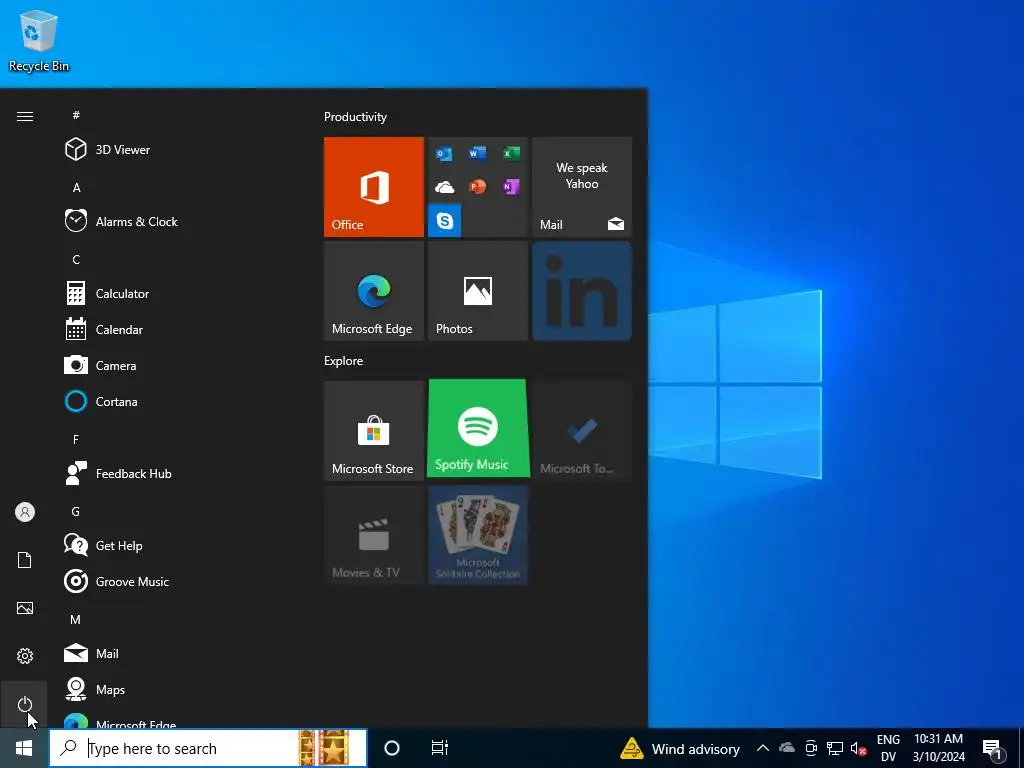Open the Microsoft Store tile
The width and height of the screenshot is (1024, 768).
[x=374, y=431]
